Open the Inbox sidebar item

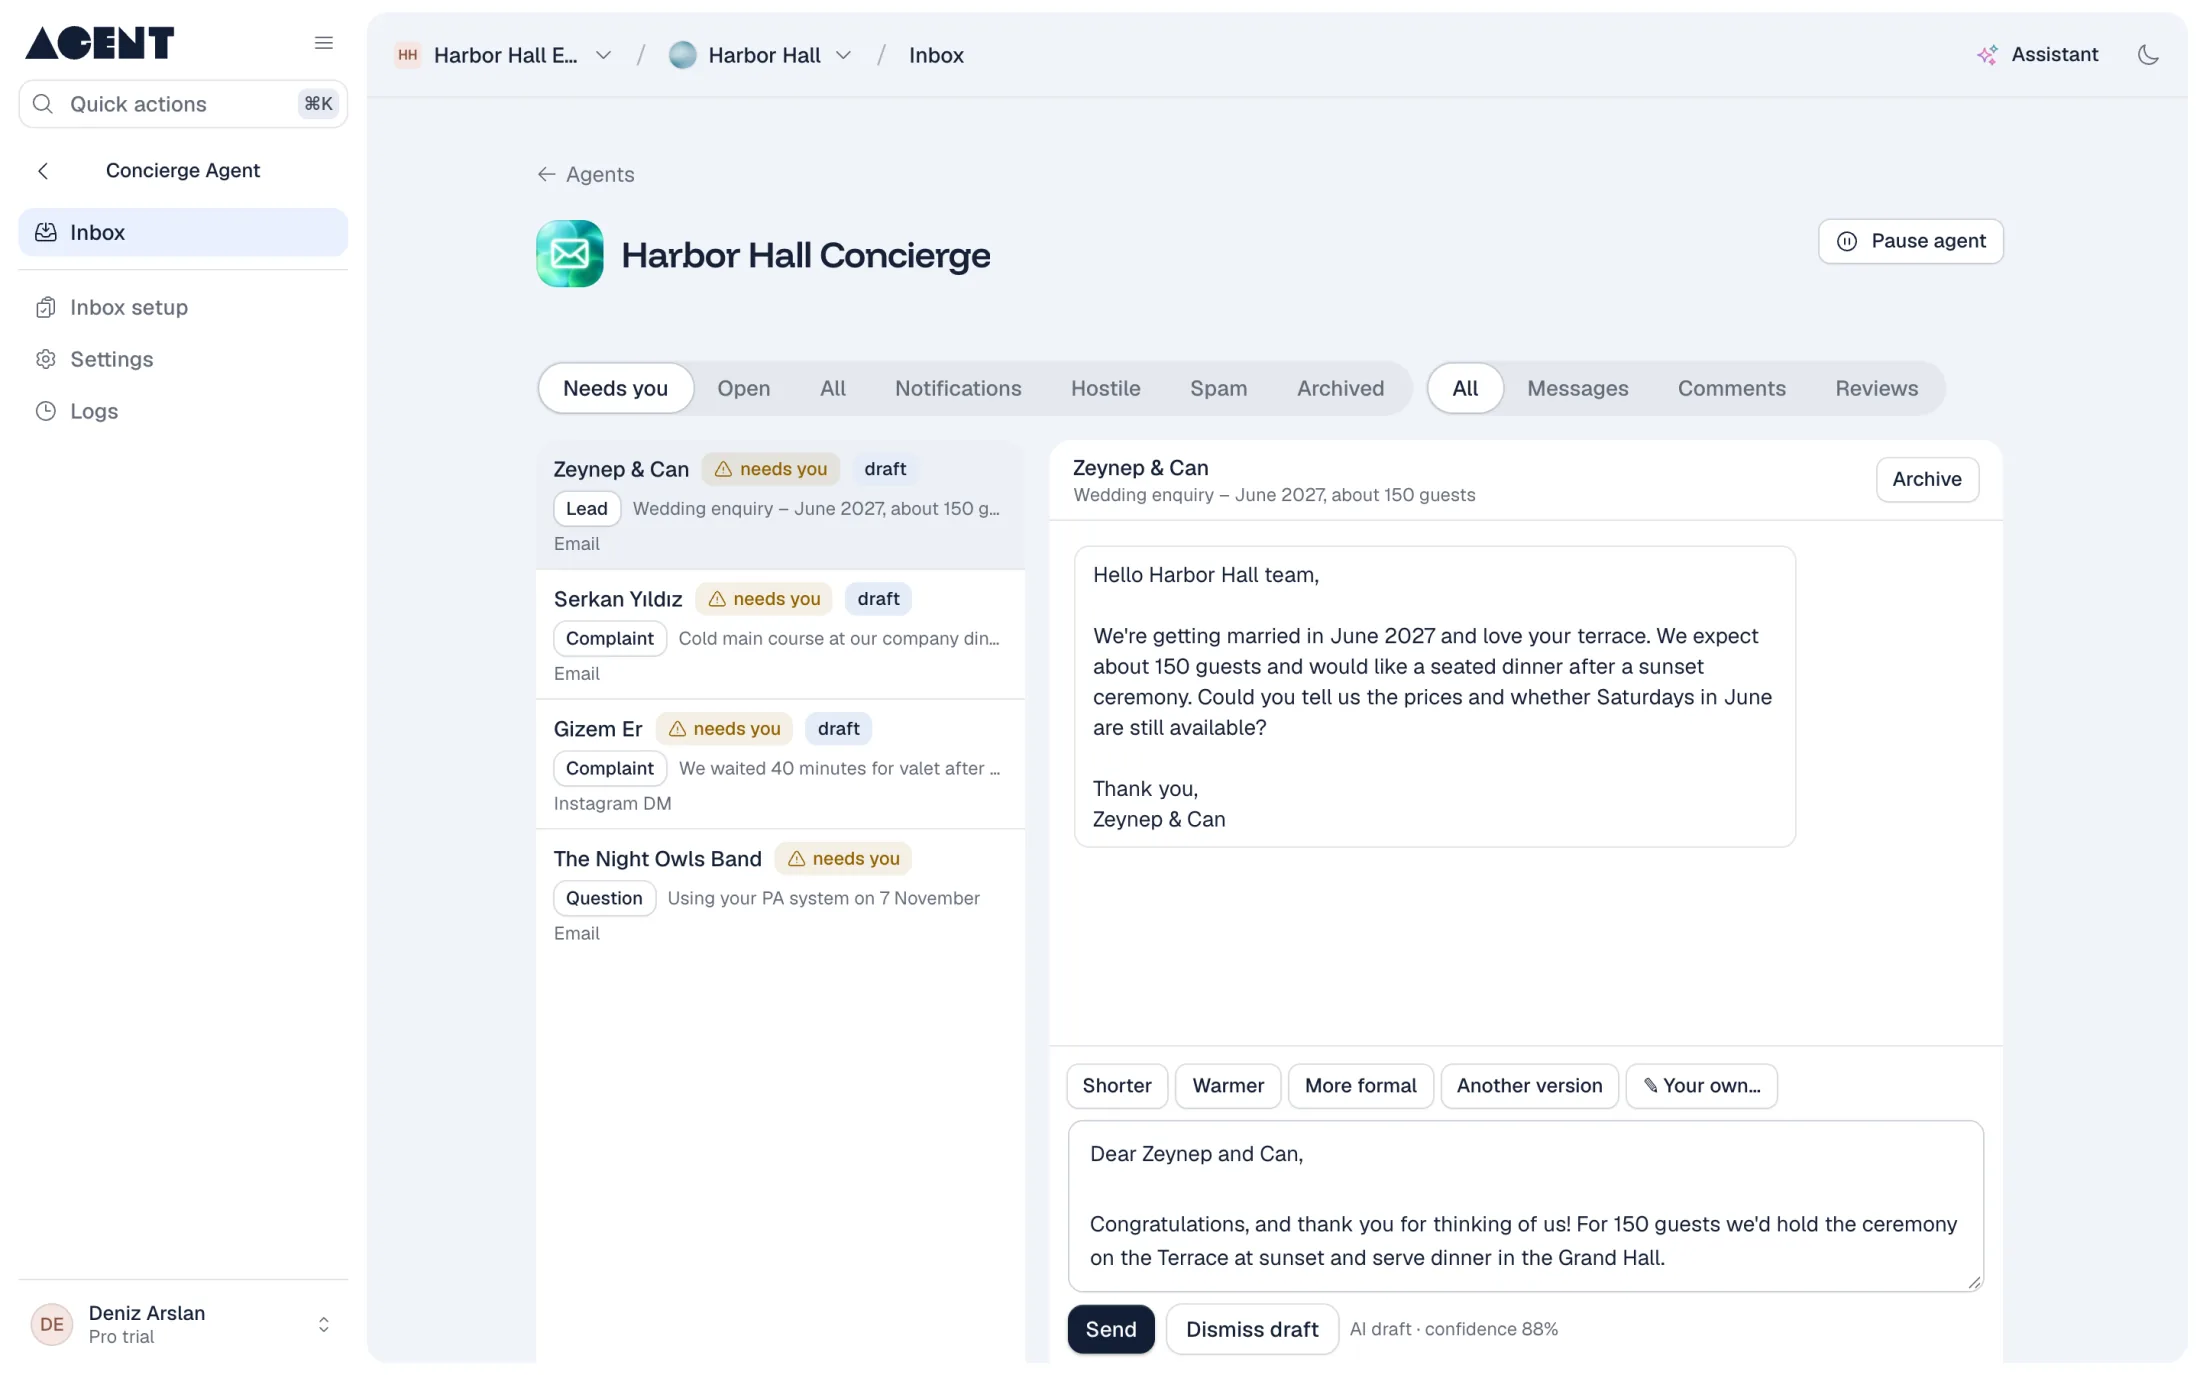click(x=183, y=233)
